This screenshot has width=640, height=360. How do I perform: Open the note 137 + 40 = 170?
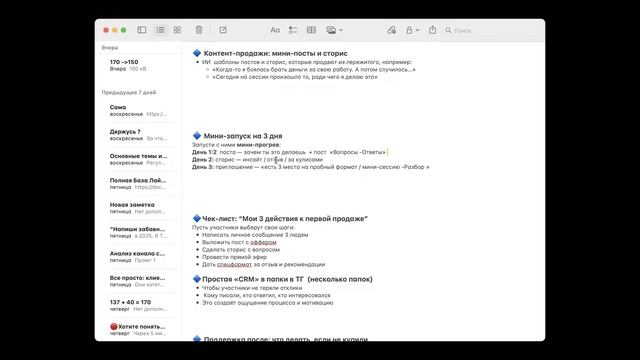(x=139, y=305)
